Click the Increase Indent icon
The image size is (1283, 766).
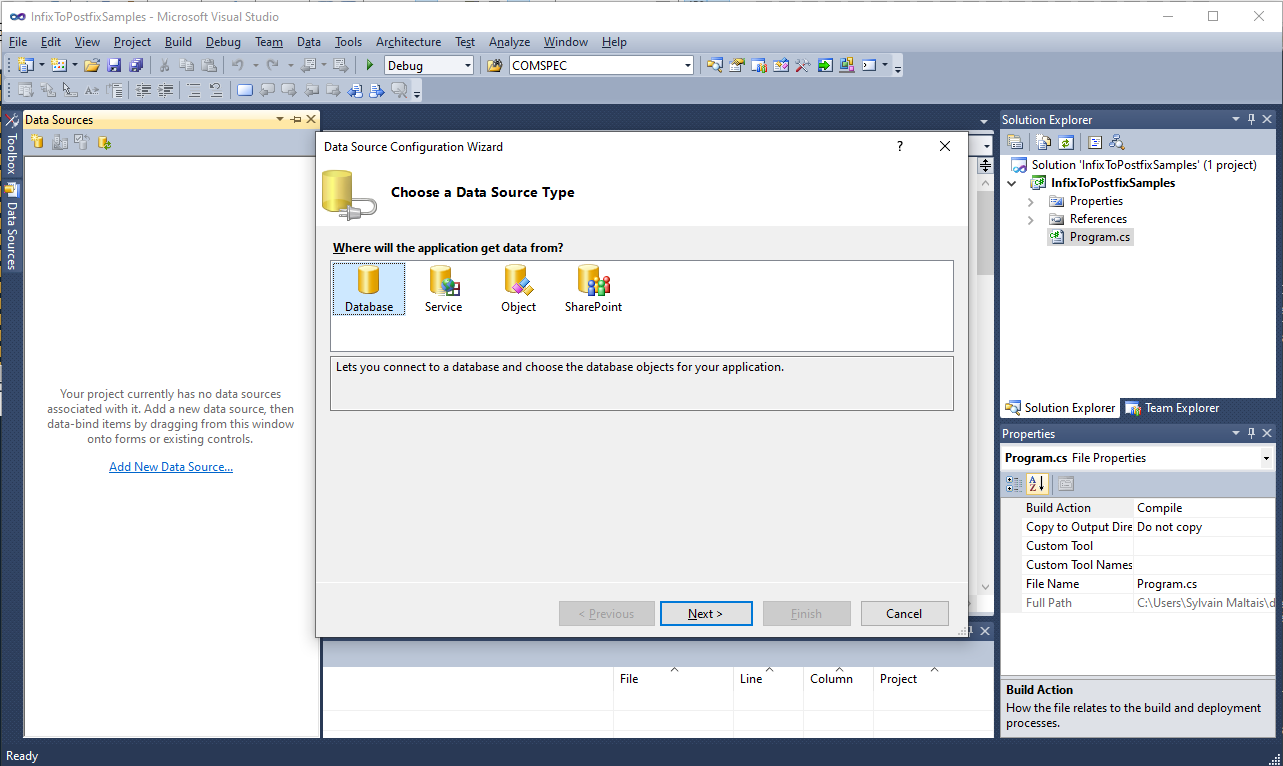(x=166, y=90)
